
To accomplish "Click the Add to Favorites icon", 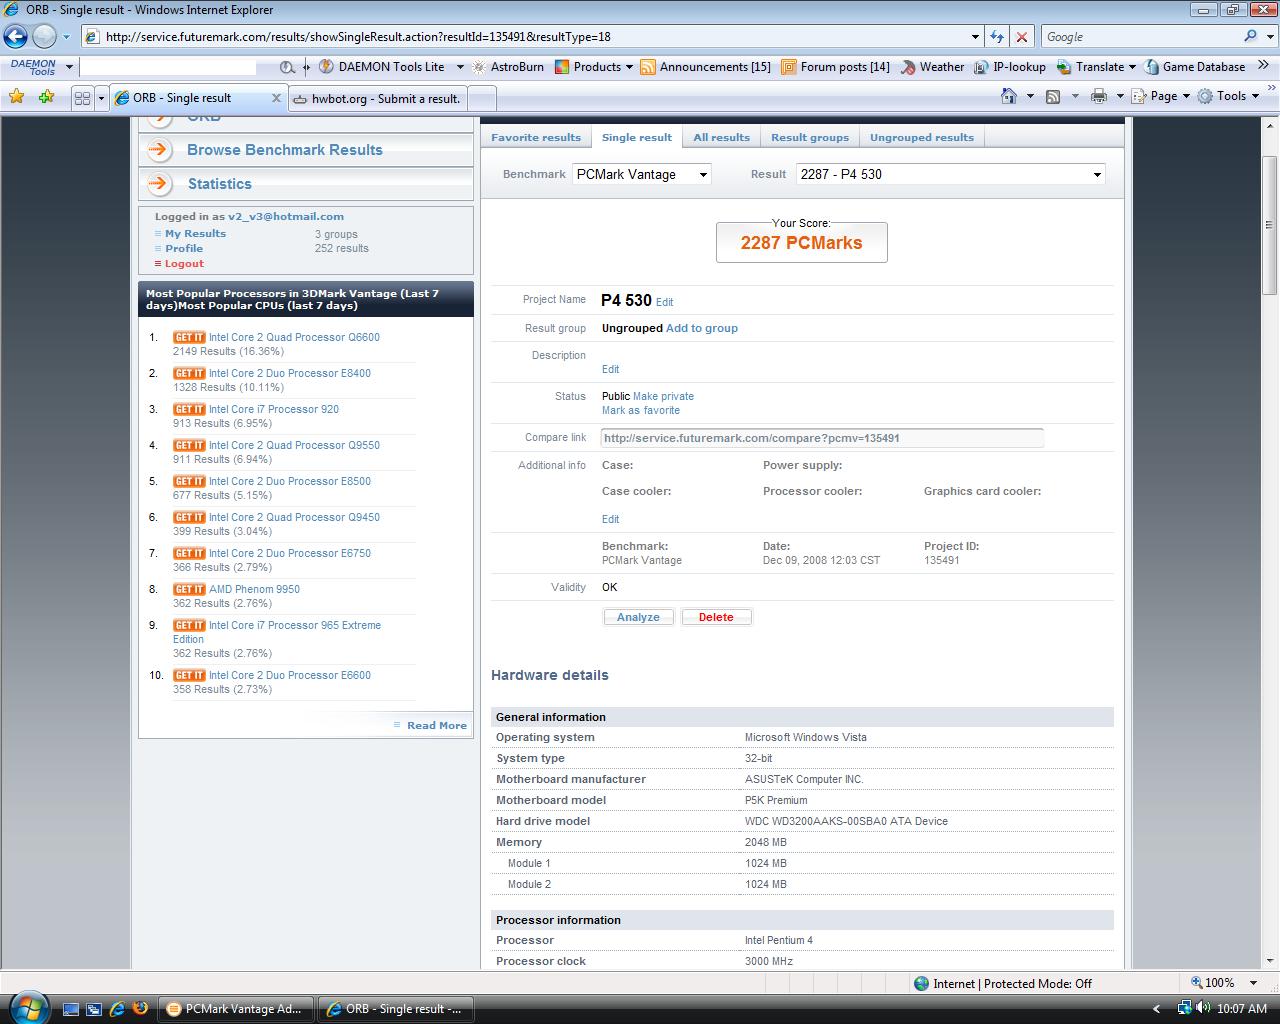I will point(46,97).
